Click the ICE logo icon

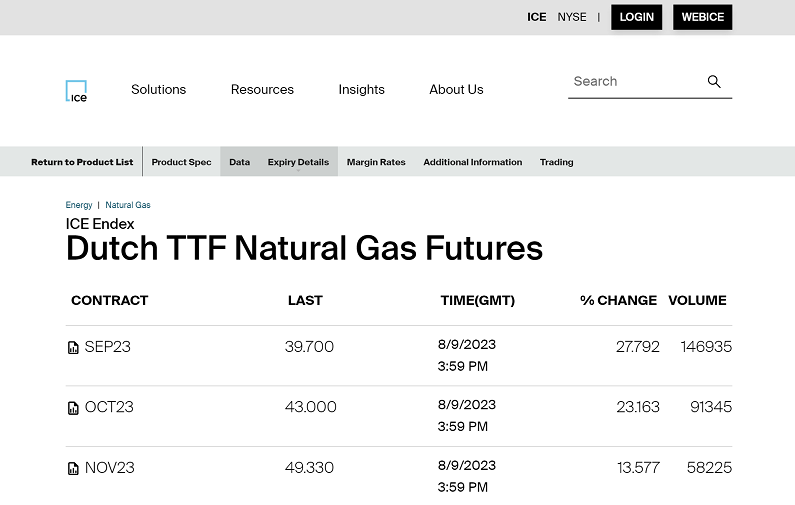pos(76,91)
